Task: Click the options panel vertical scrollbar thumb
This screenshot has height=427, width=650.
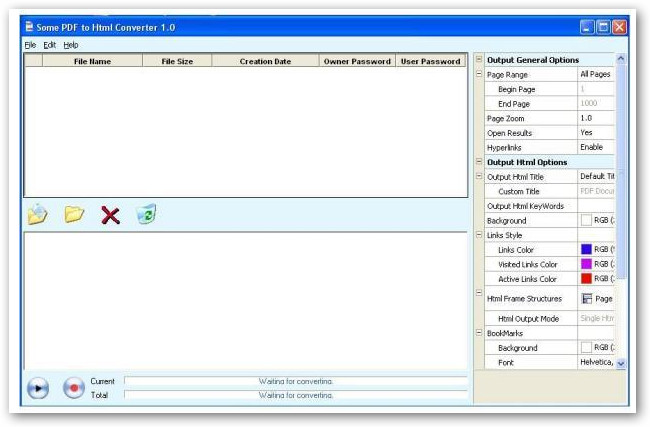Action: (621, 172)
